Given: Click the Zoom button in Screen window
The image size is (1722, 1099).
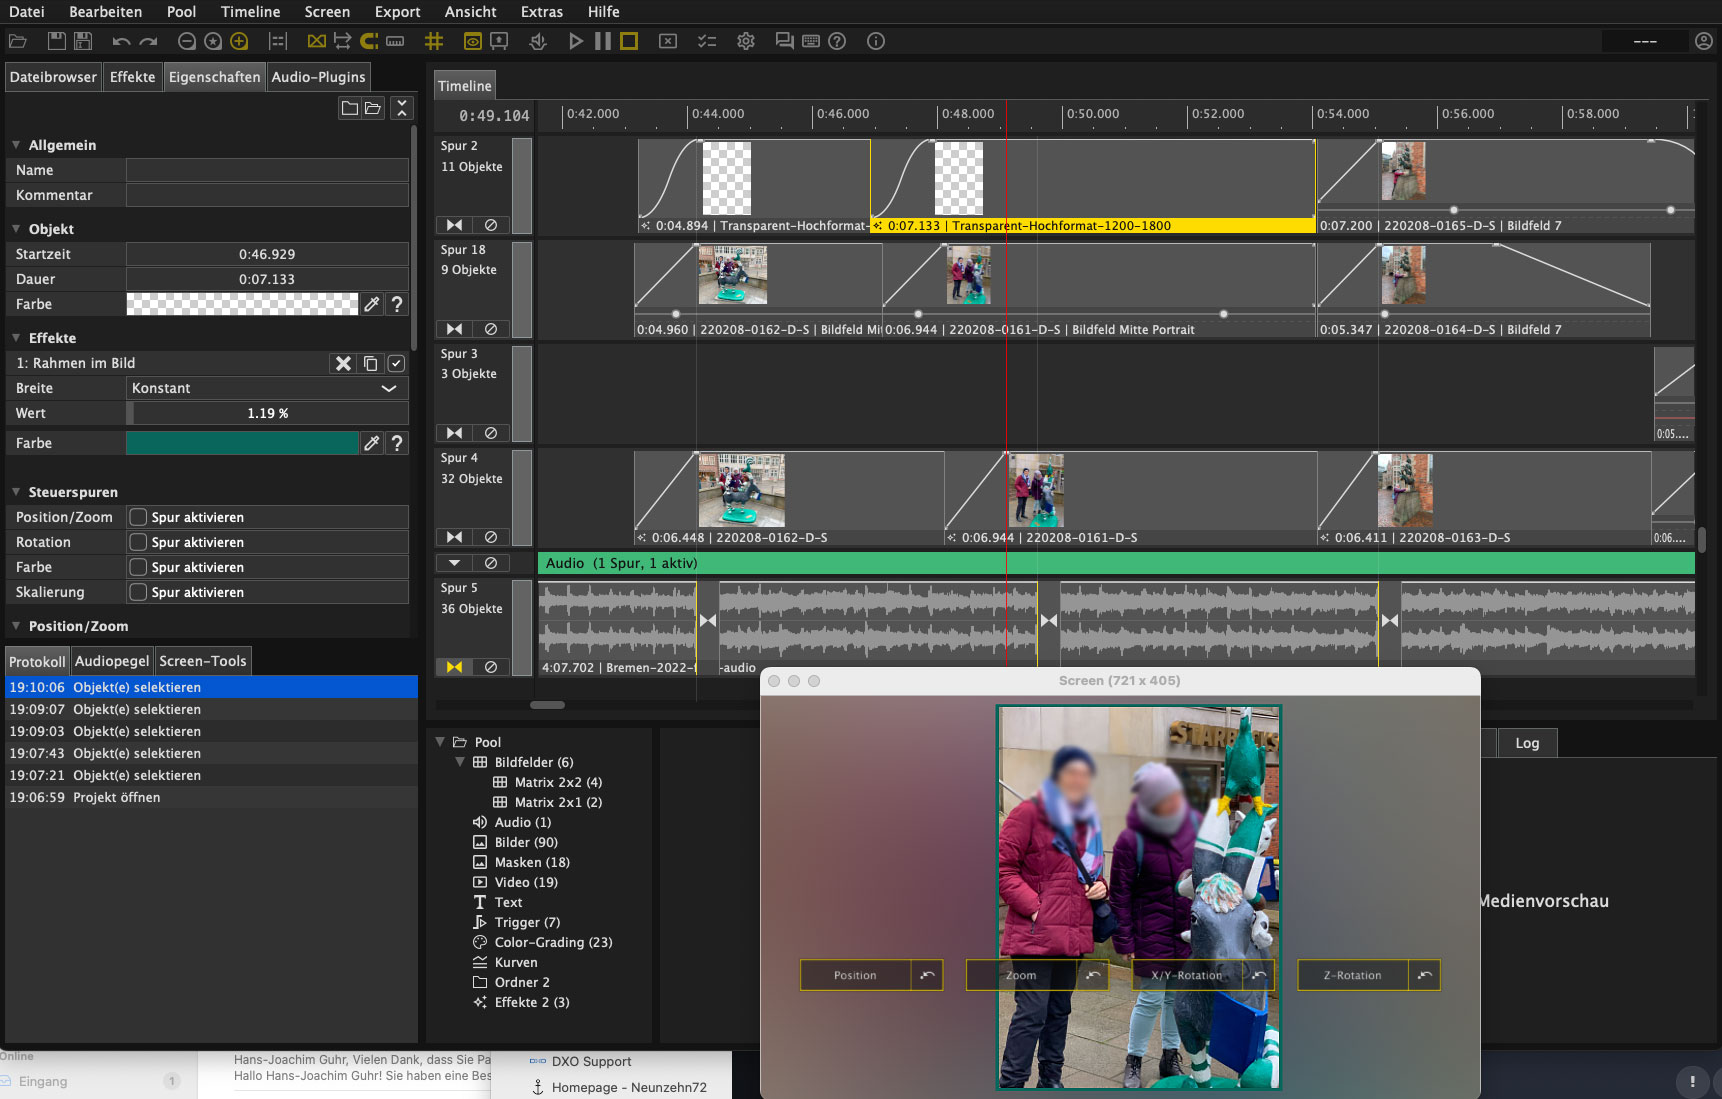Looking at the screenshot, I should coord(1021,975).
